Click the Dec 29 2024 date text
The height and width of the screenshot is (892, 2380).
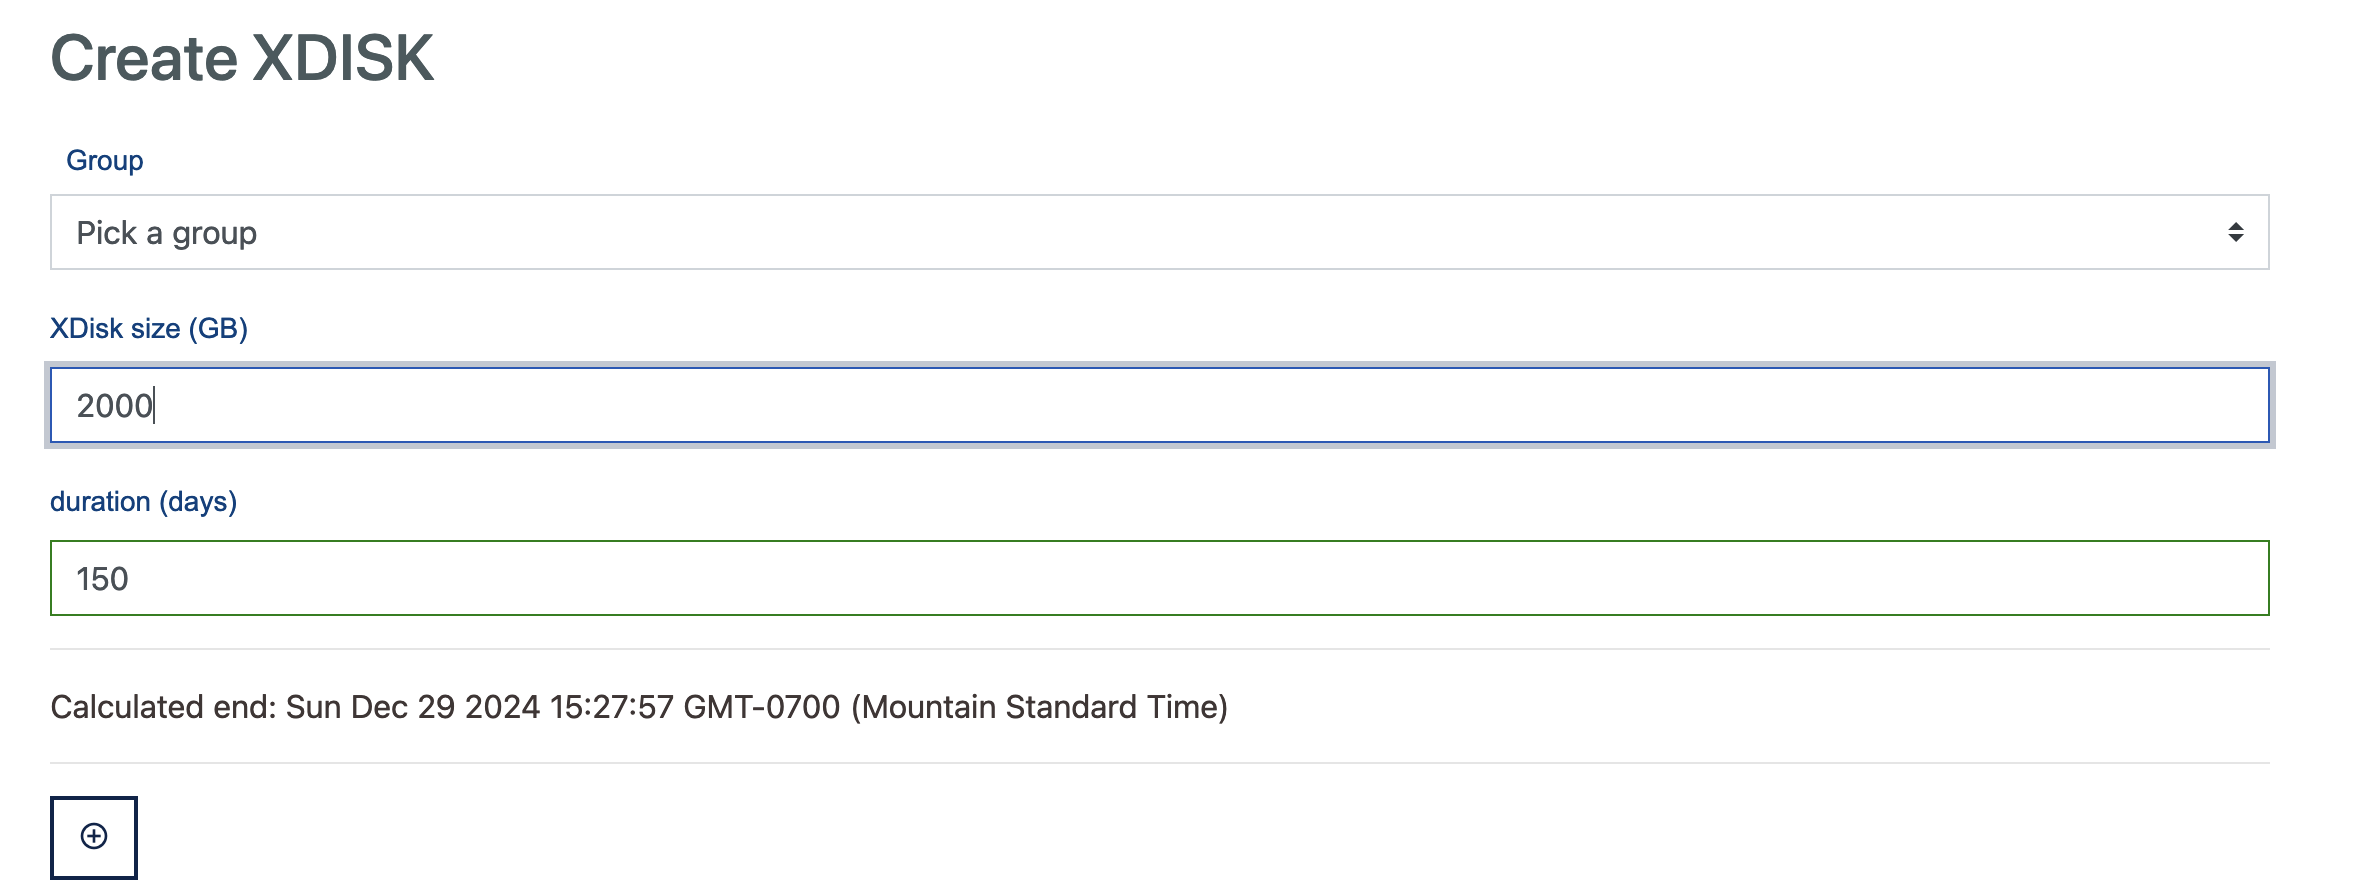(446, 707)
